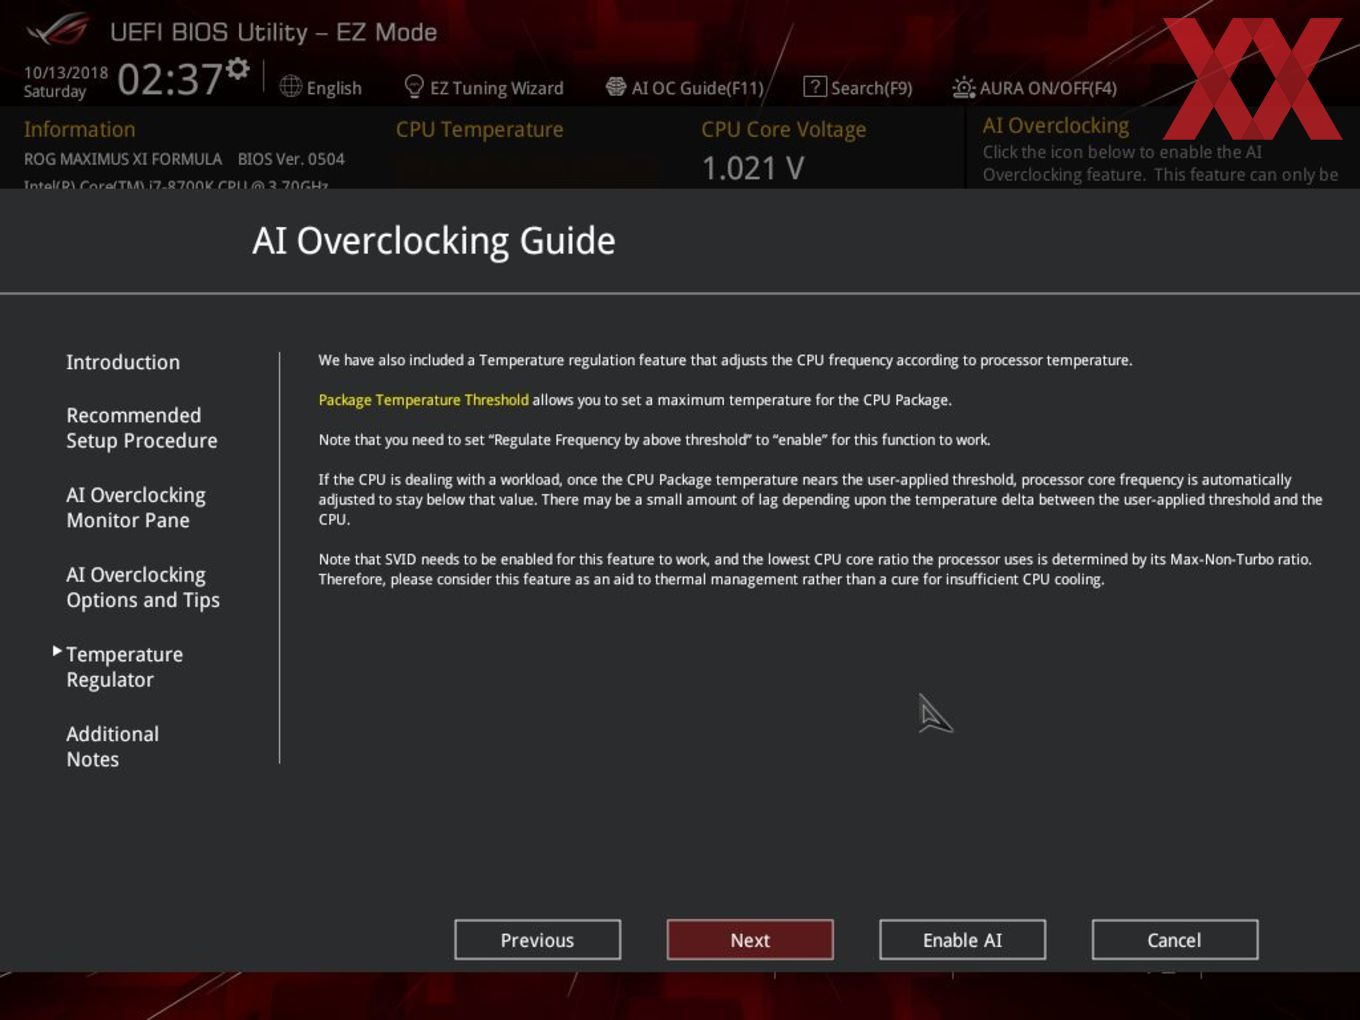Click the AI Overclocking heading at top right
Image resolution: width=1360 pixels, height=1020 pixels.
click(x=1056, y=126)
